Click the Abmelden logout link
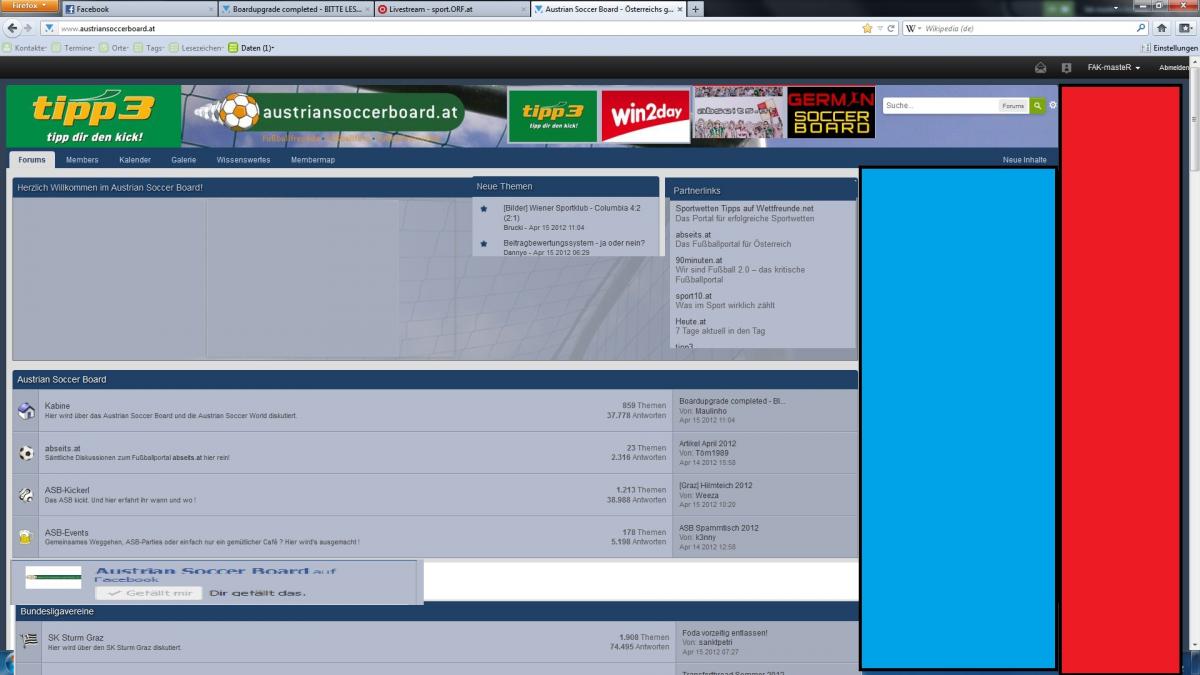1200x675 pixels. coord(1174,68)
